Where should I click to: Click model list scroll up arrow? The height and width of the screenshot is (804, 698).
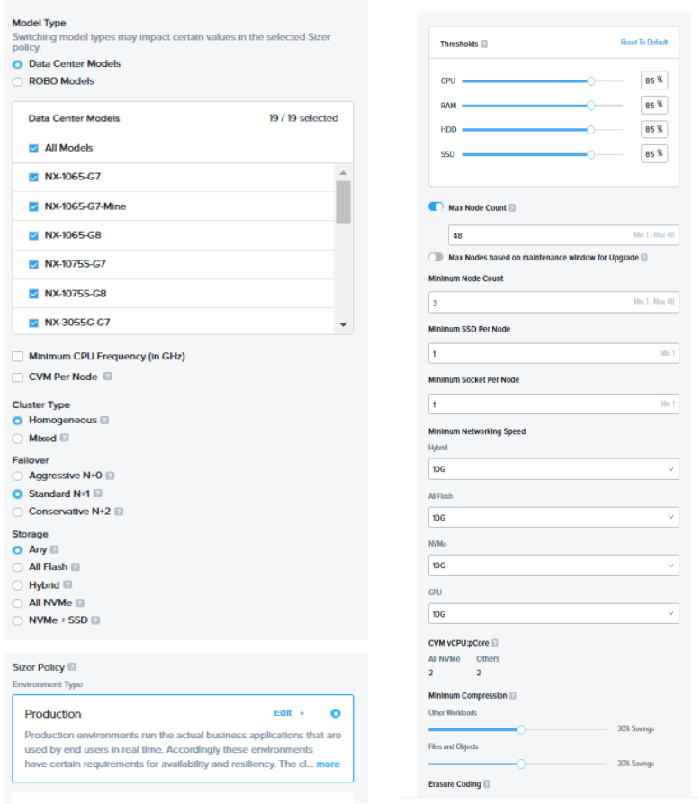point(343,173)
